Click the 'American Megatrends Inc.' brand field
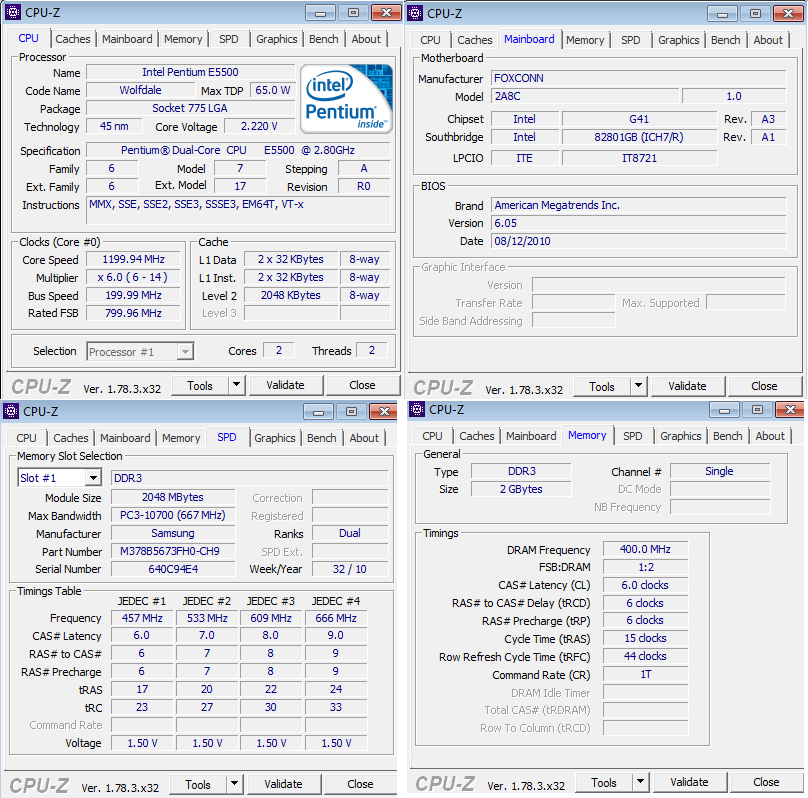The width and height of the screenshot is (808, 798). pos(638,205)
